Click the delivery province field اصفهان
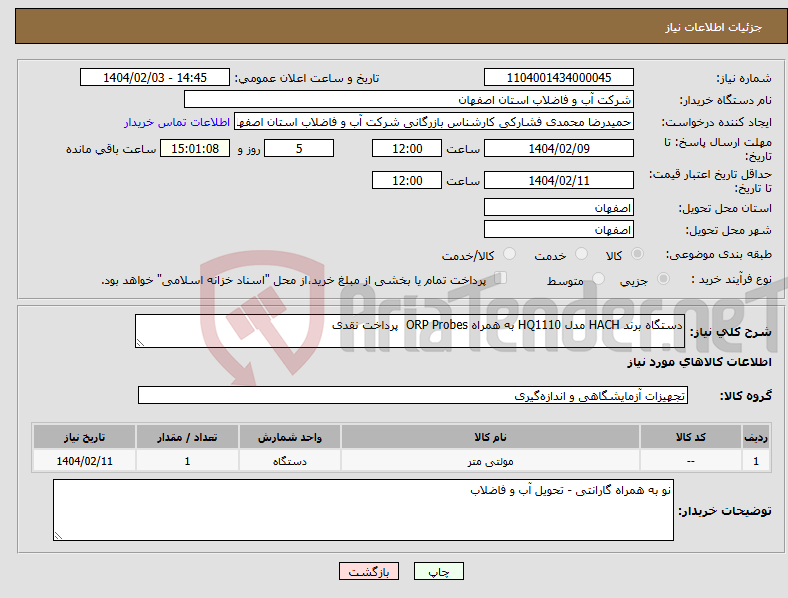Screen dimensions: 788x598 click(x=558, y=207)
